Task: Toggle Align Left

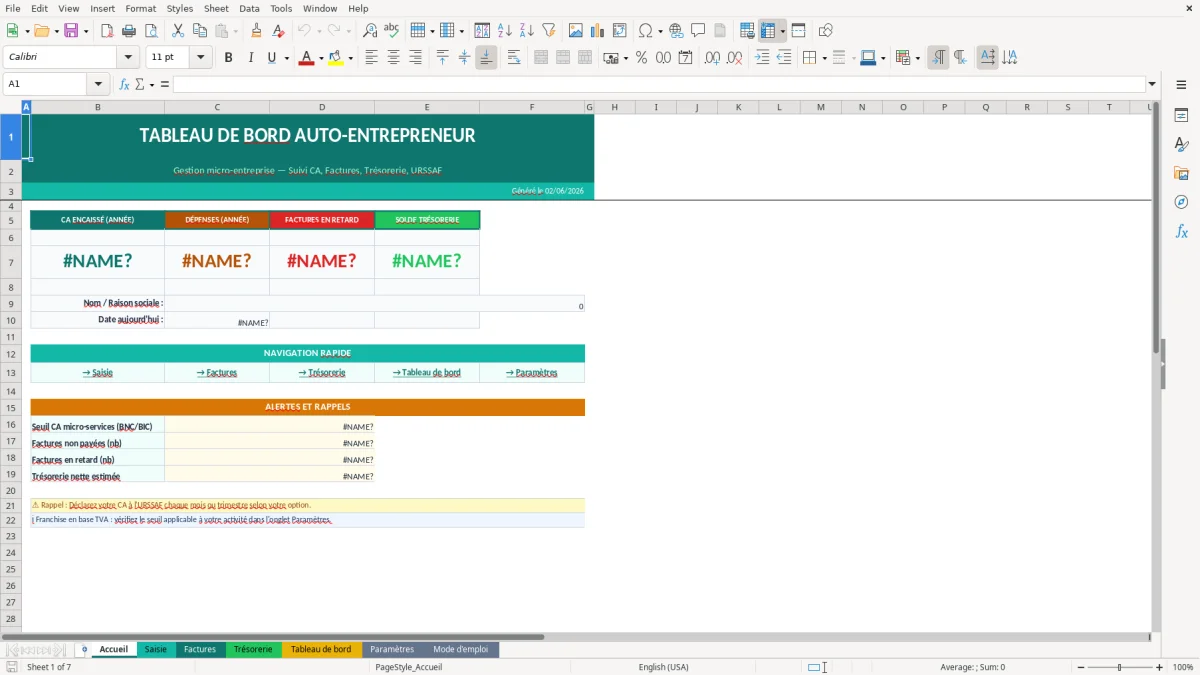Action: 371,58
